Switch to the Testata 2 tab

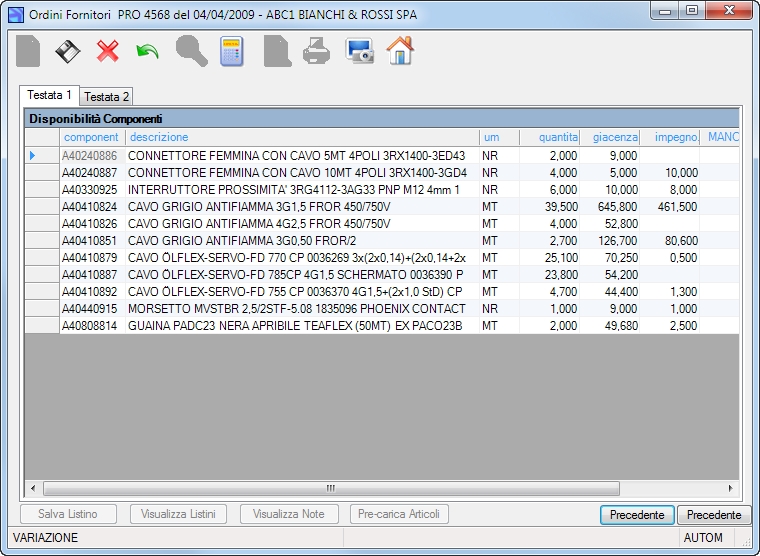tap(106, 97)
